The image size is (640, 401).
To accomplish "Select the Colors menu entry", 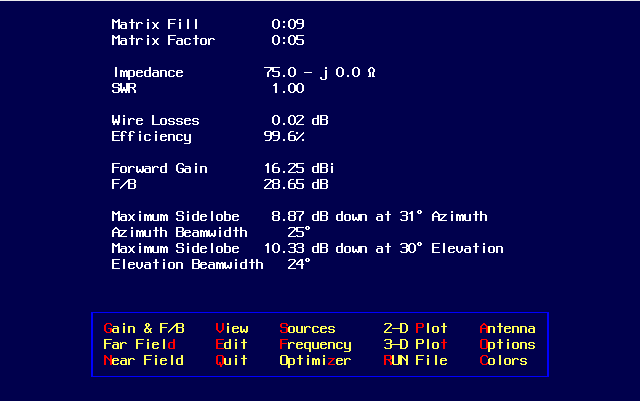I will 503,360.
